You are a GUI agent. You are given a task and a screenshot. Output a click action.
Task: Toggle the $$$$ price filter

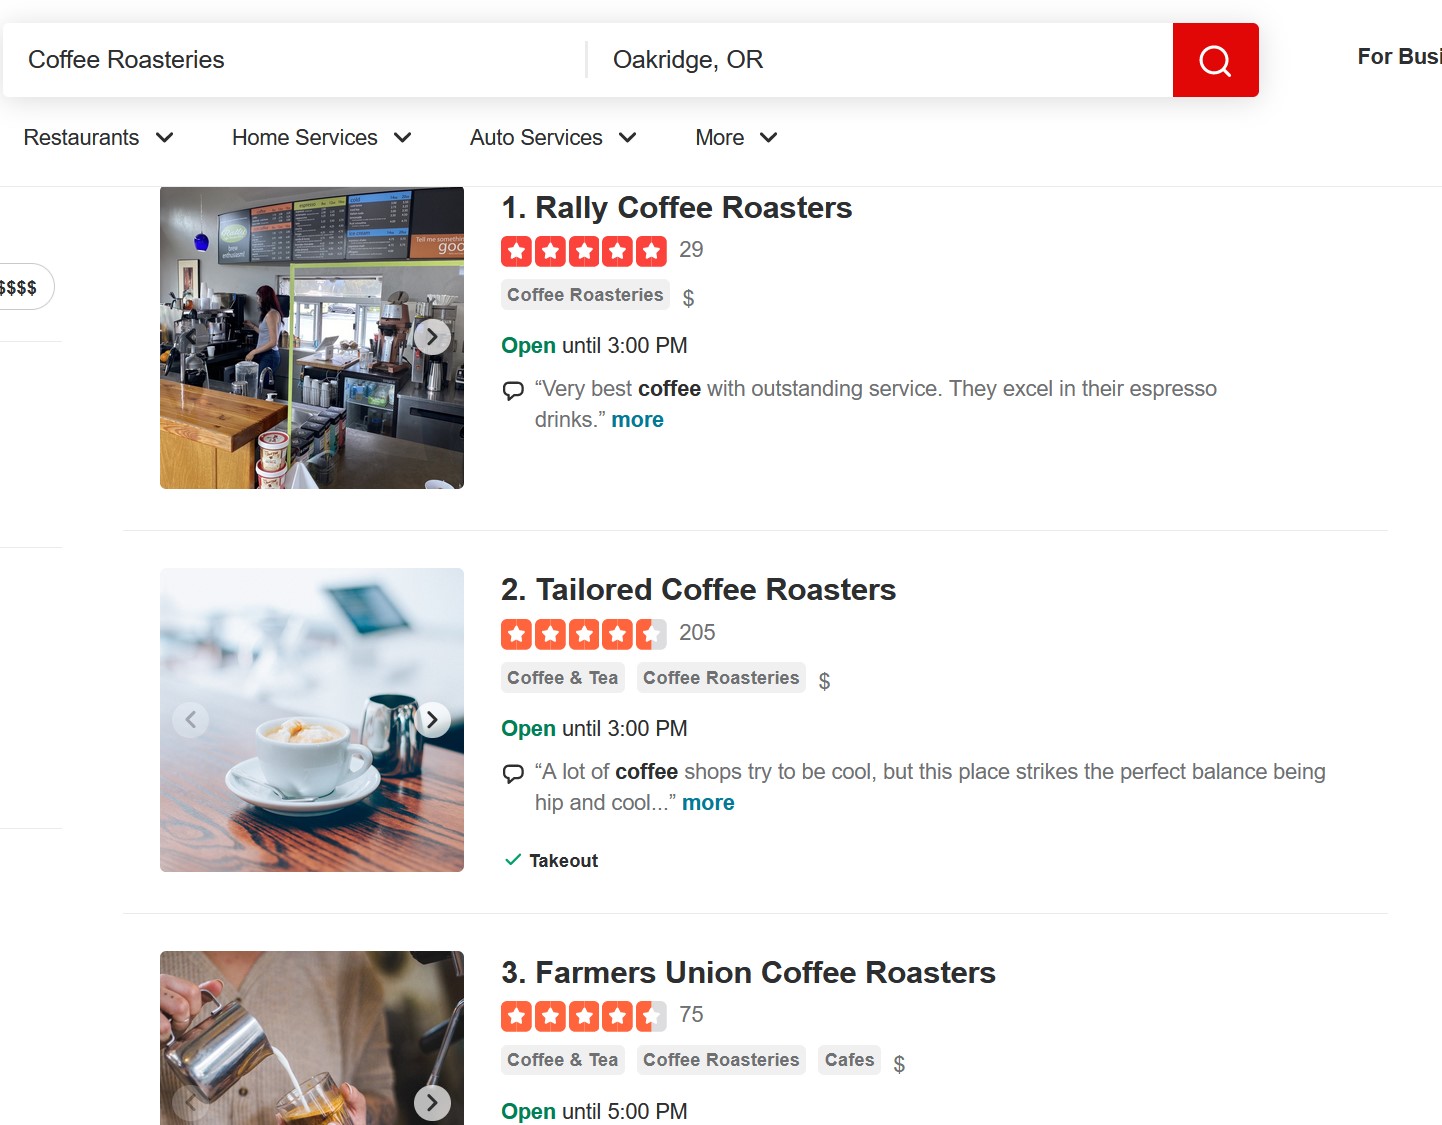click(x=20, y=288)
